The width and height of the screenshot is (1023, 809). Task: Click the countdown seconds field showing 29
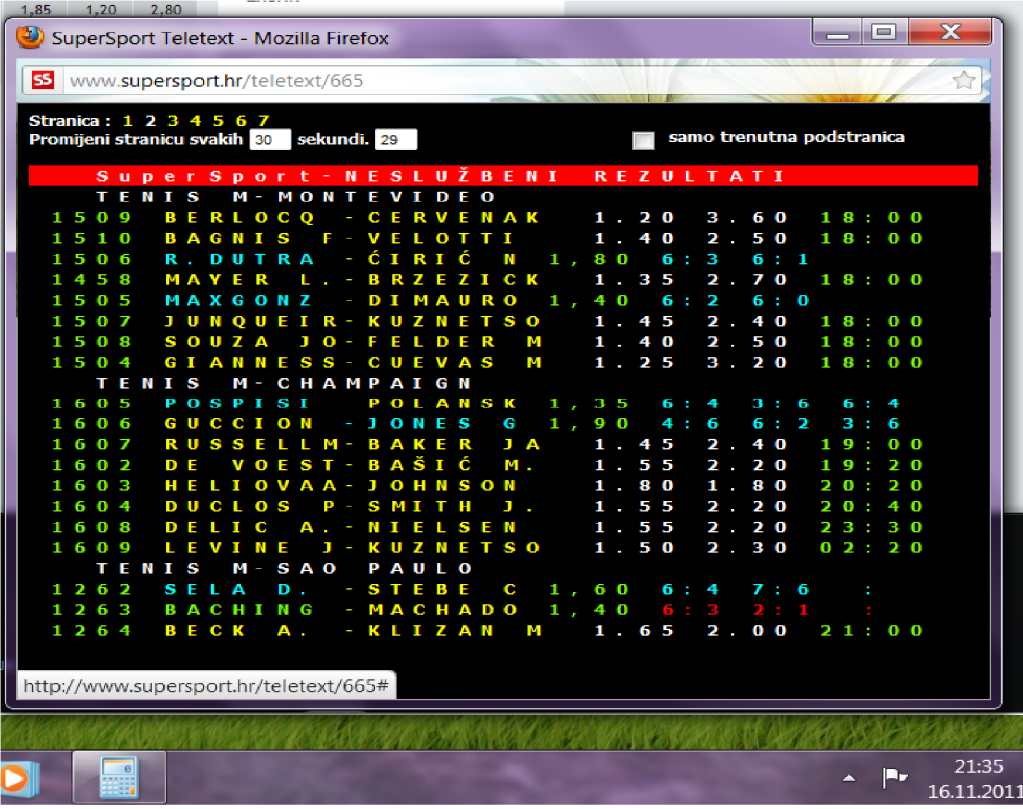tap(395, 139)
